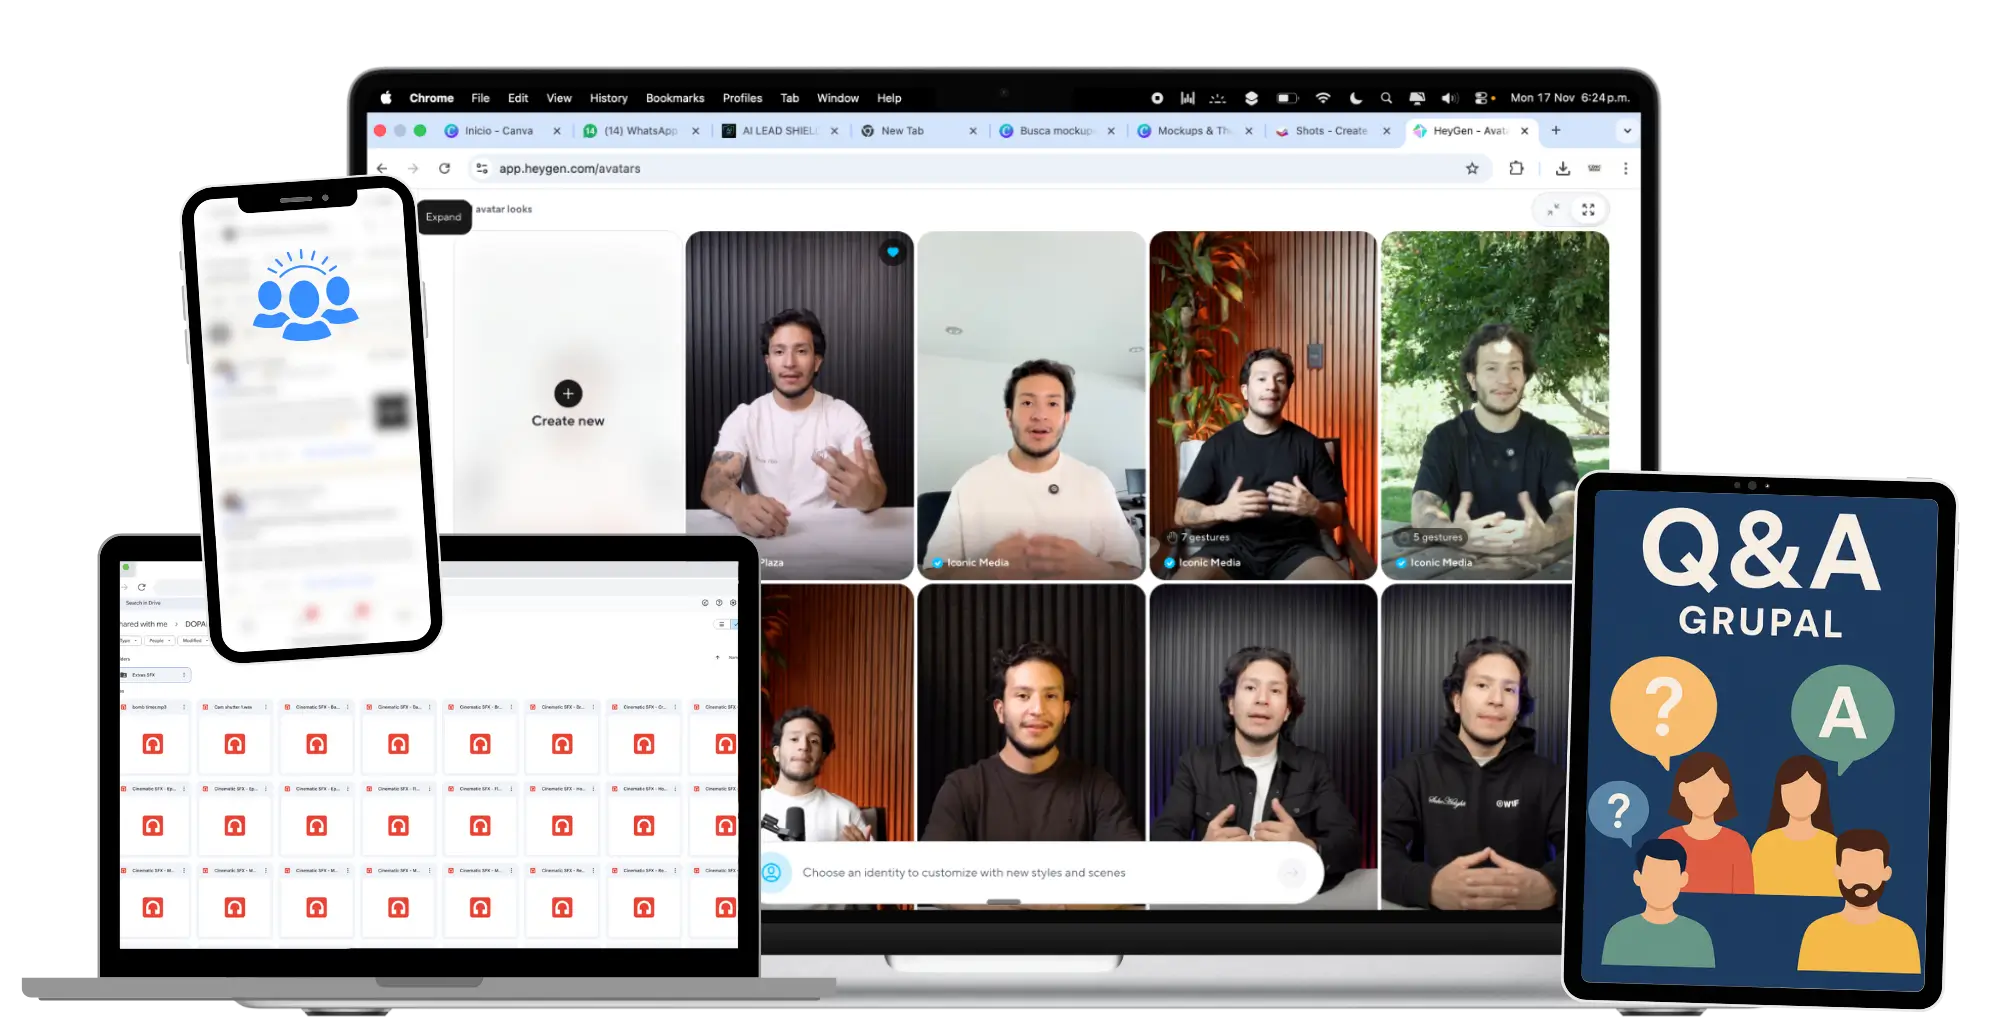Viewport: 2008px width, 1034px height.
Task: Open more options for bomb timer.mp3
Action: (184, 707)
